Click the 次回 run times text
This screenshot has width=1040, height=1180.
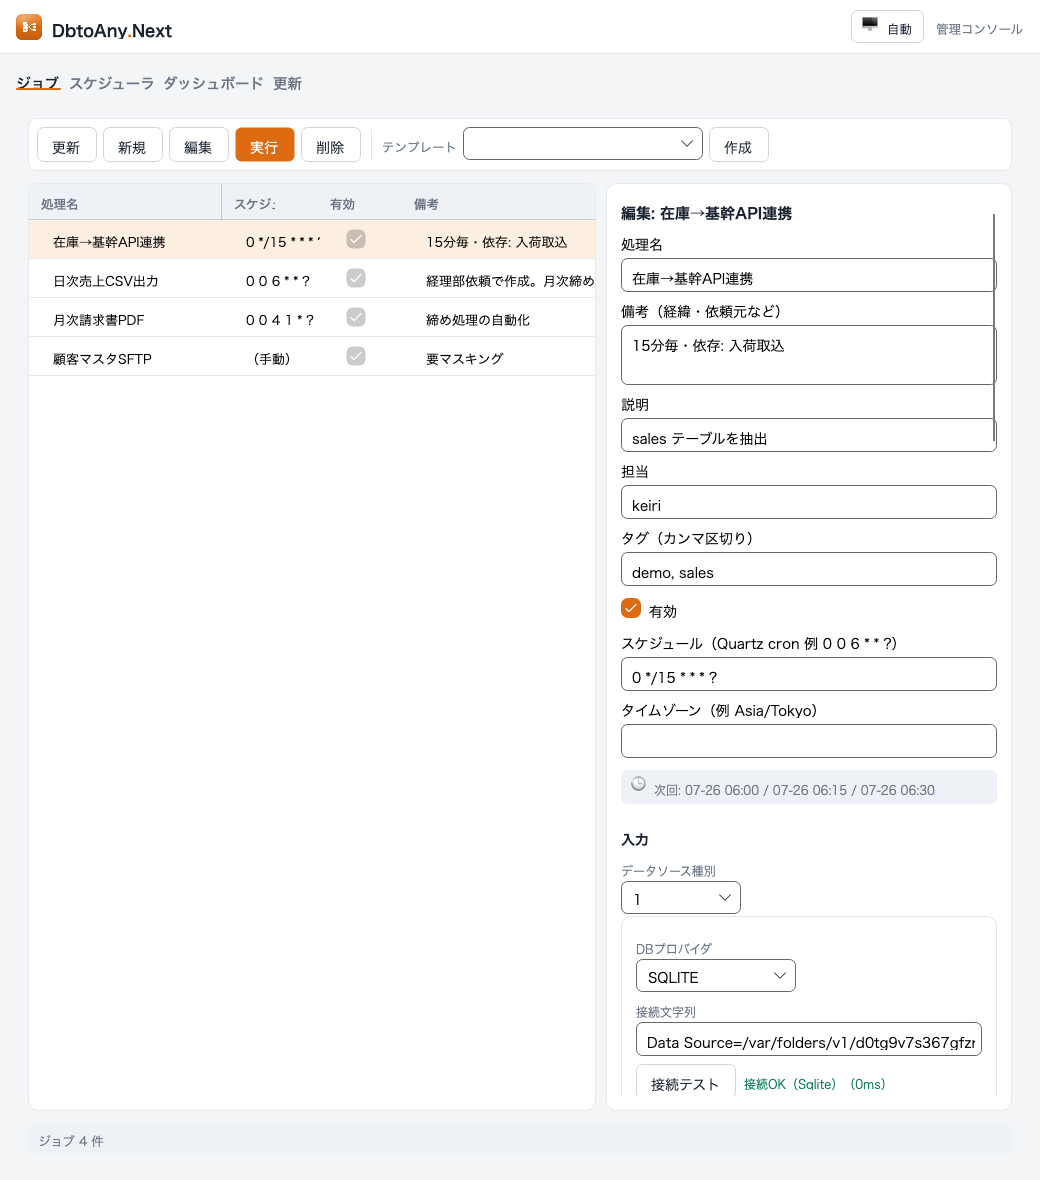coord(794,790)
